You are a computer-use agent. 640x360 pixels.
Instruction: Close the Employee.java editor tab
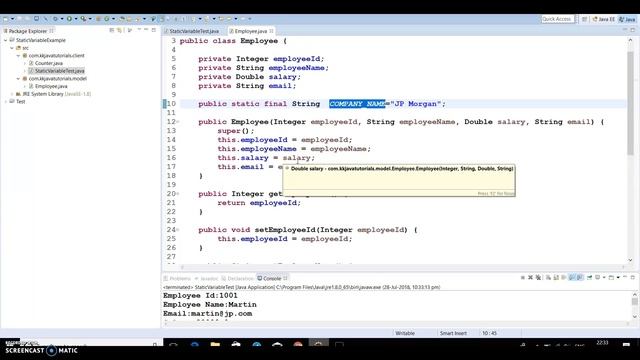(271, 31)
